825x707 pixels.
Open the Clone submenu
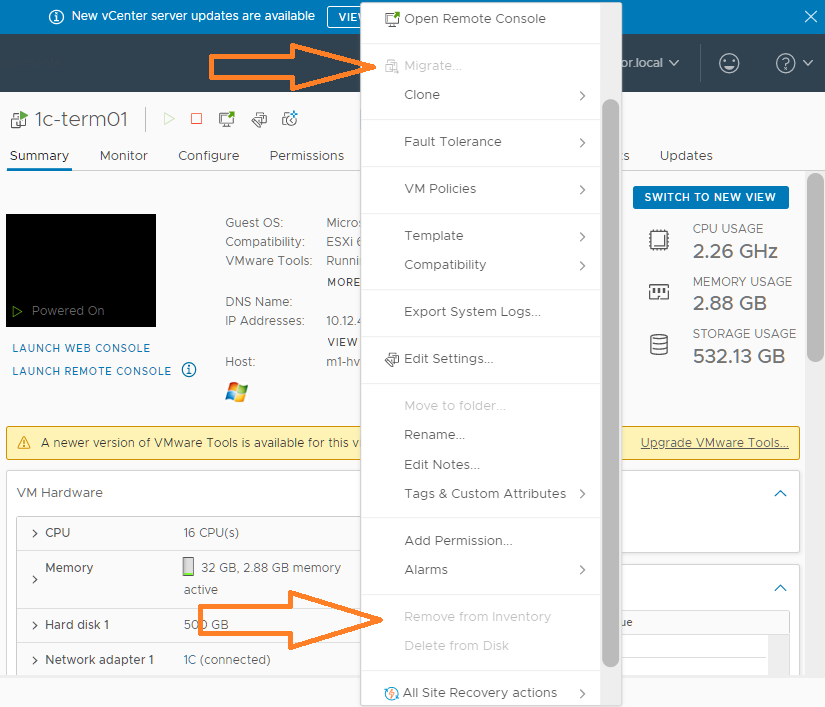point(481,95)
